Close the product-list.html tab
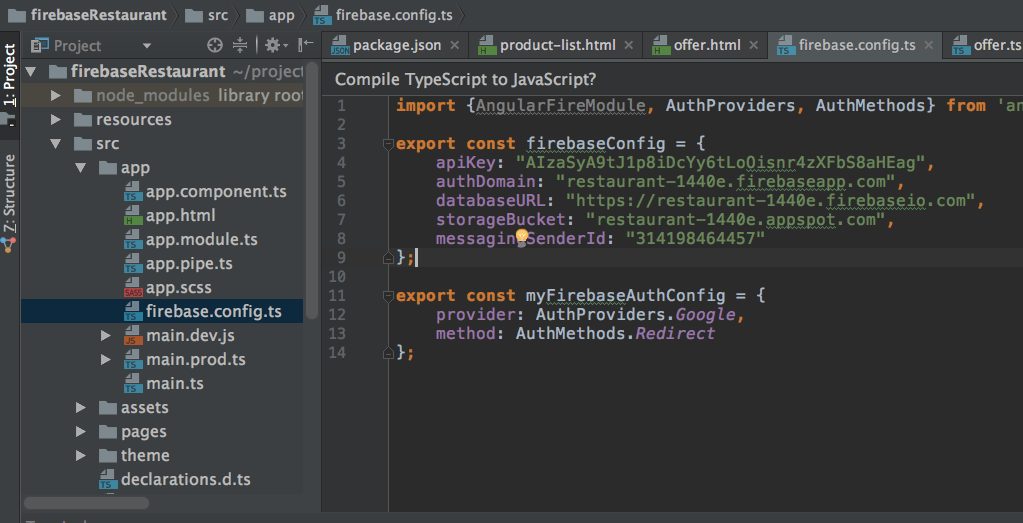1023x523 pixels. tap(629, 45)
